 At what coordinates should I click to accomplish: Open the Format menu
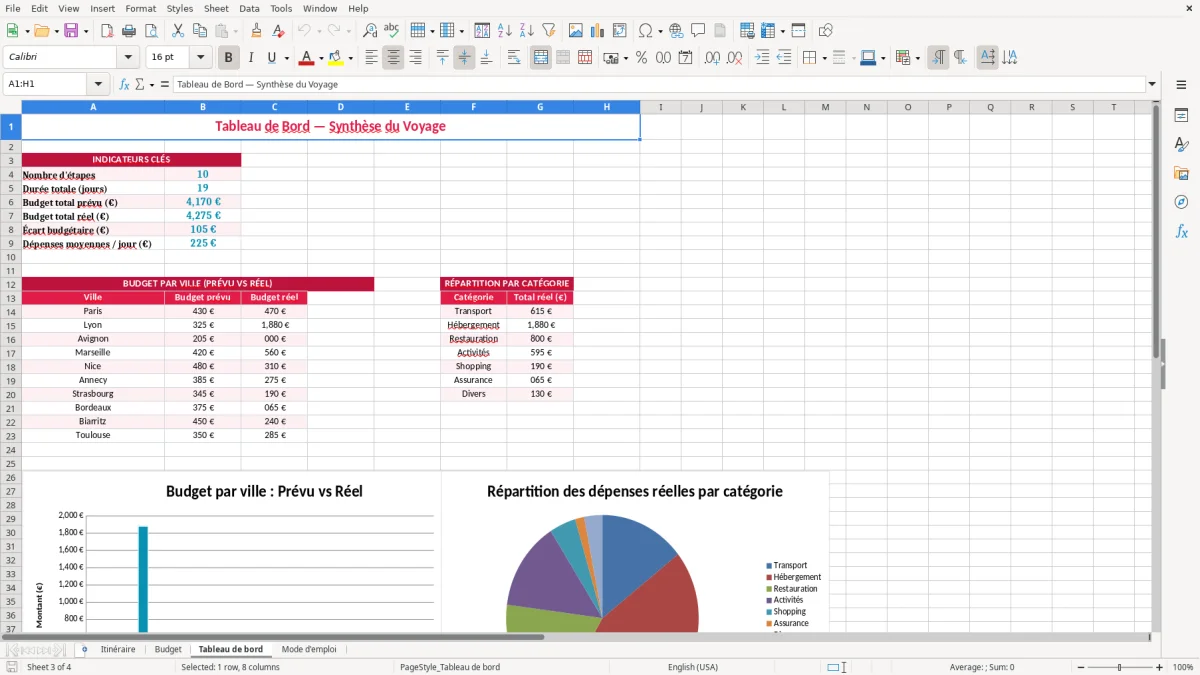(x=141, y=8)
